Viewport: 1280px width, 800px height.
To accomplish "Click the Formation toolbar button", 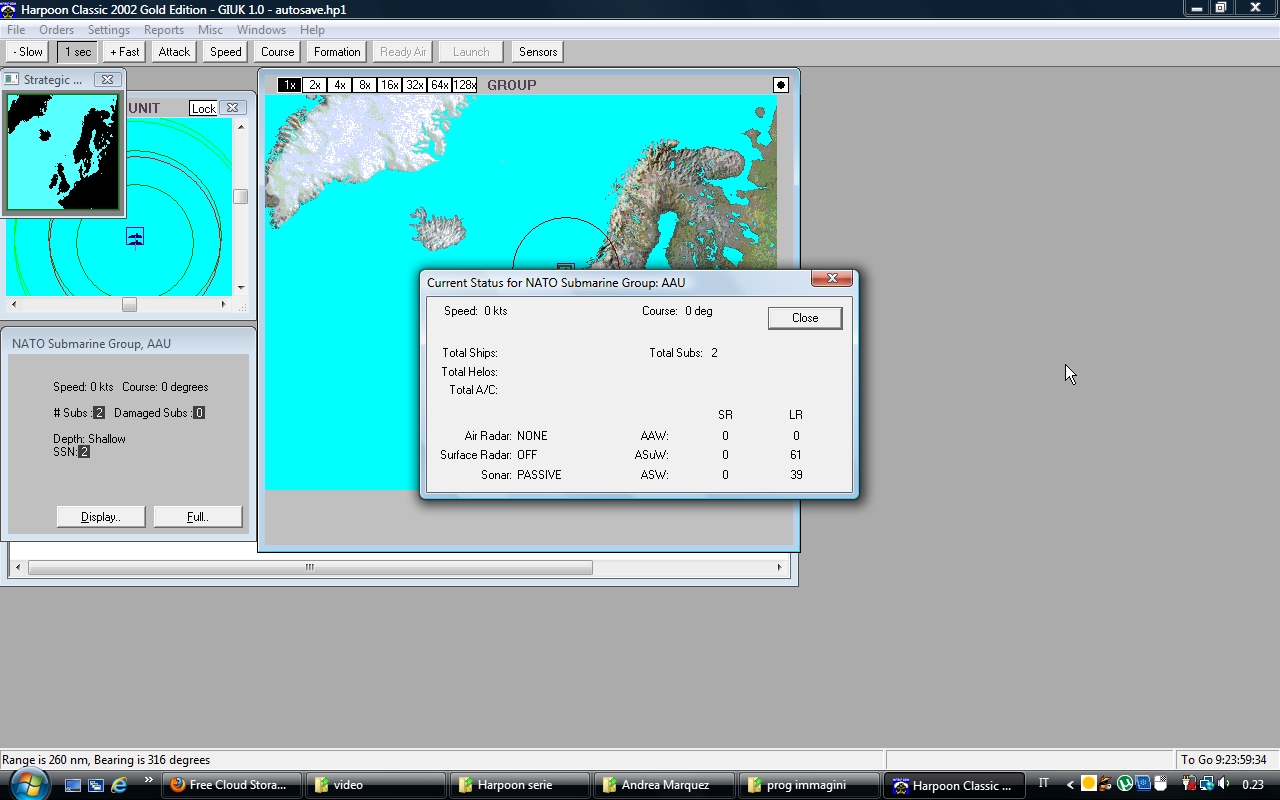I will click(337, 52).
